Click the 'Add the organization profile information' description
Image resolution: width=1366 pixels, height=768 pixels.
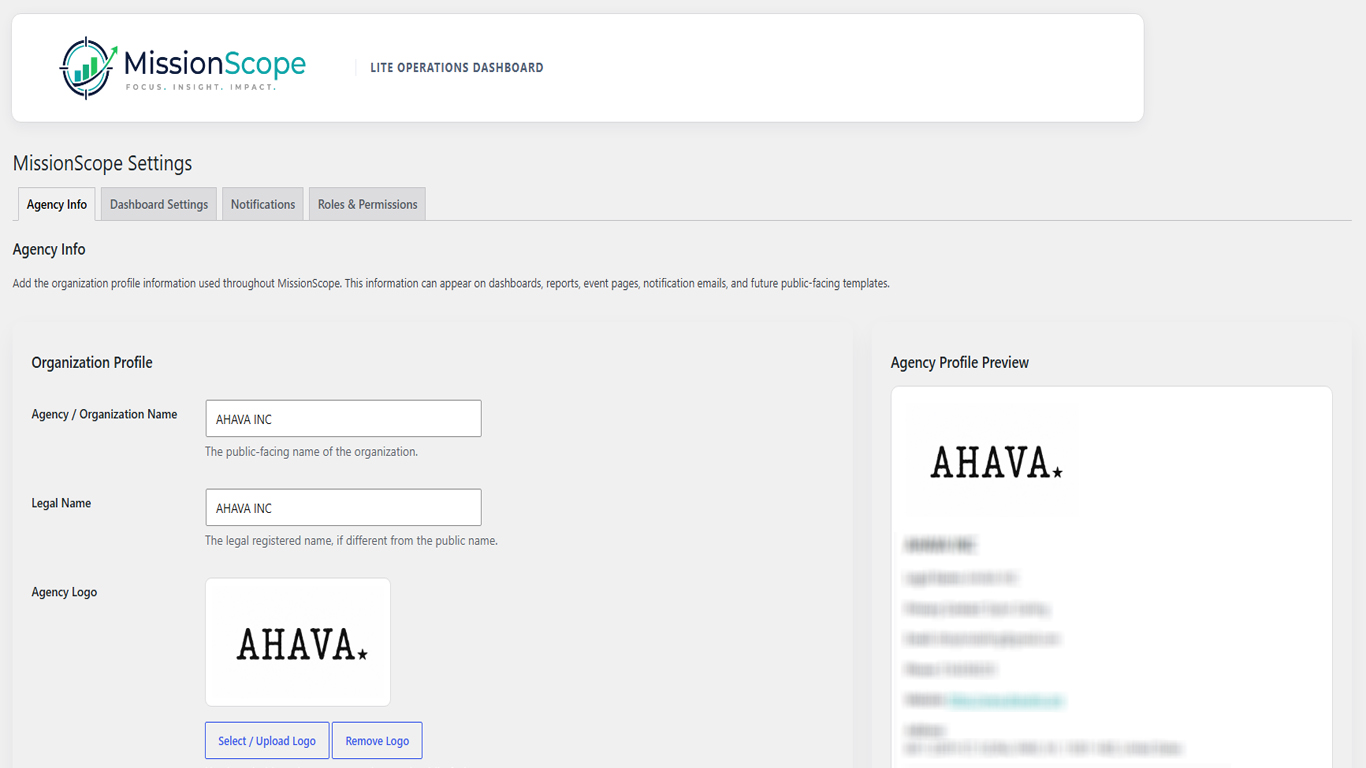pyautogui.click(x=451, y=284)
